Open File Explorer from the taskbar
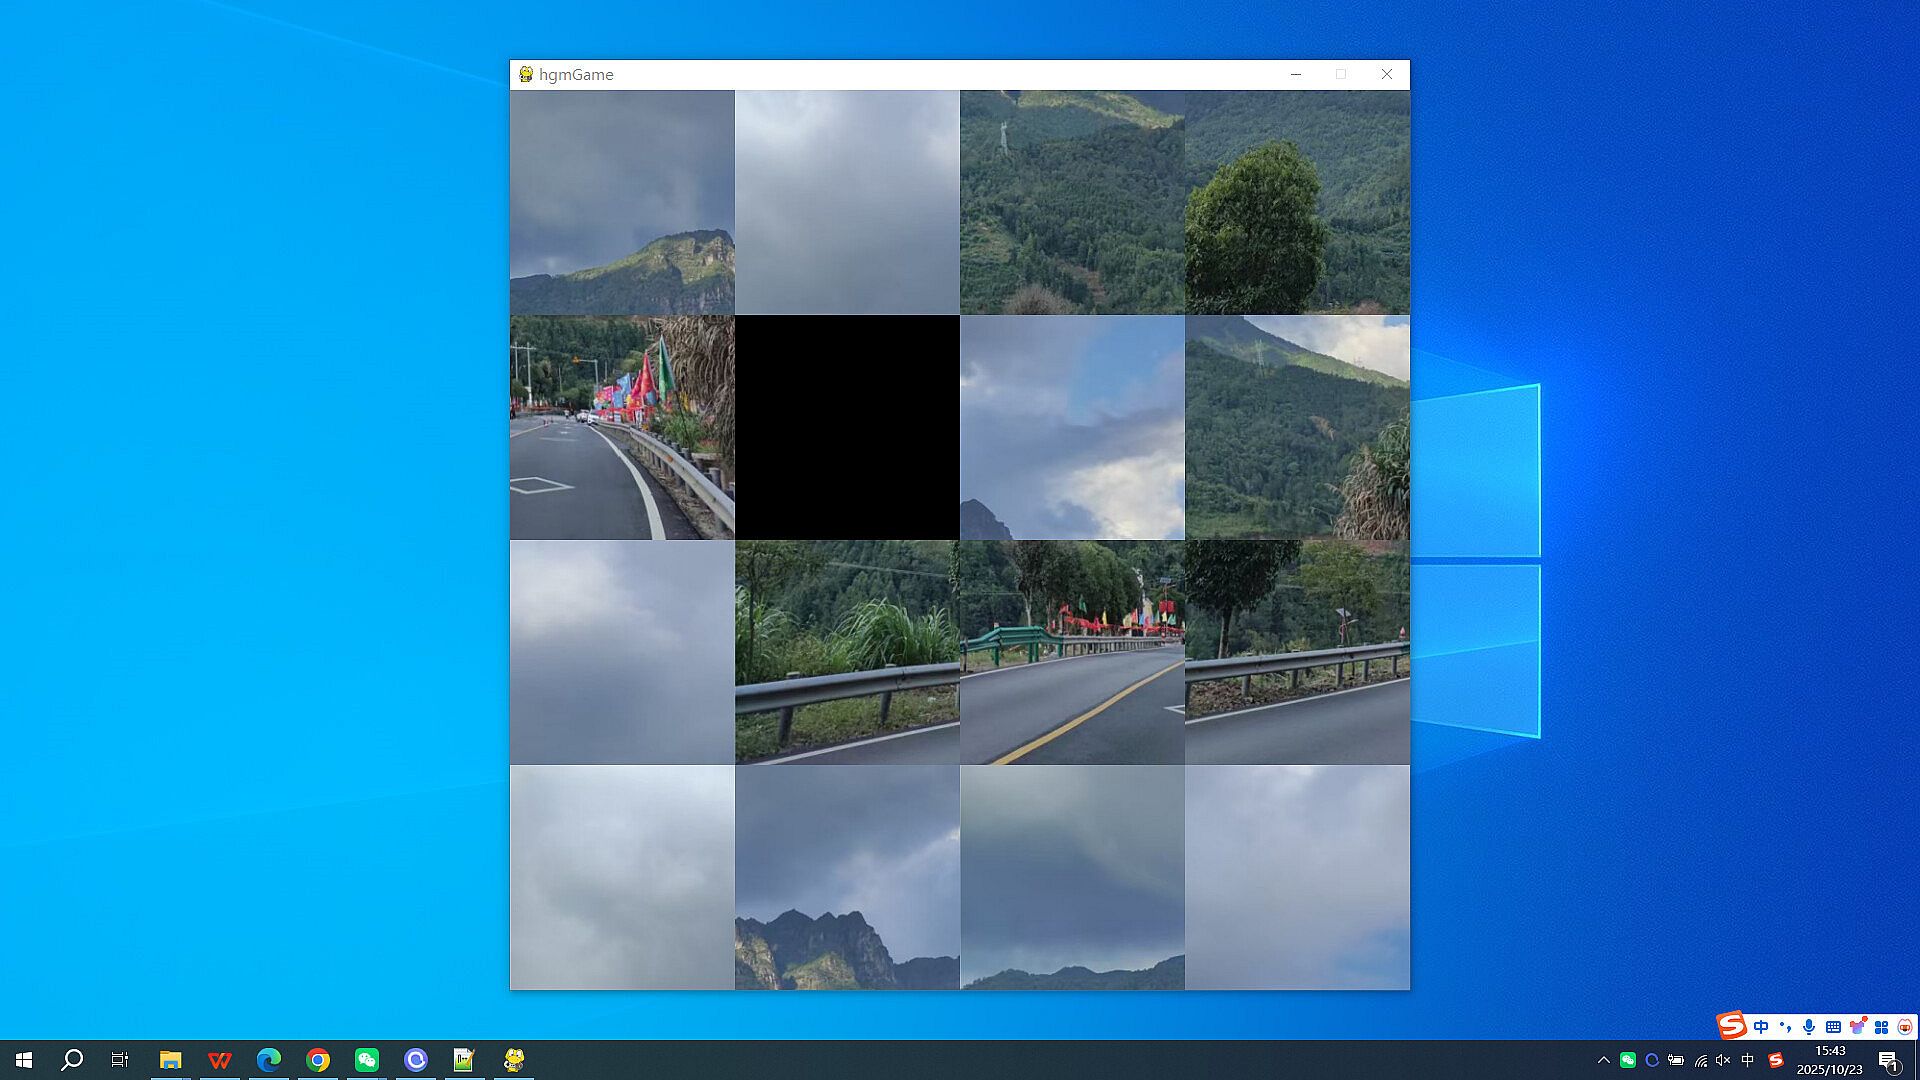The height and width of the screenshot is (1080, 1920). (x=171, y=1060)
